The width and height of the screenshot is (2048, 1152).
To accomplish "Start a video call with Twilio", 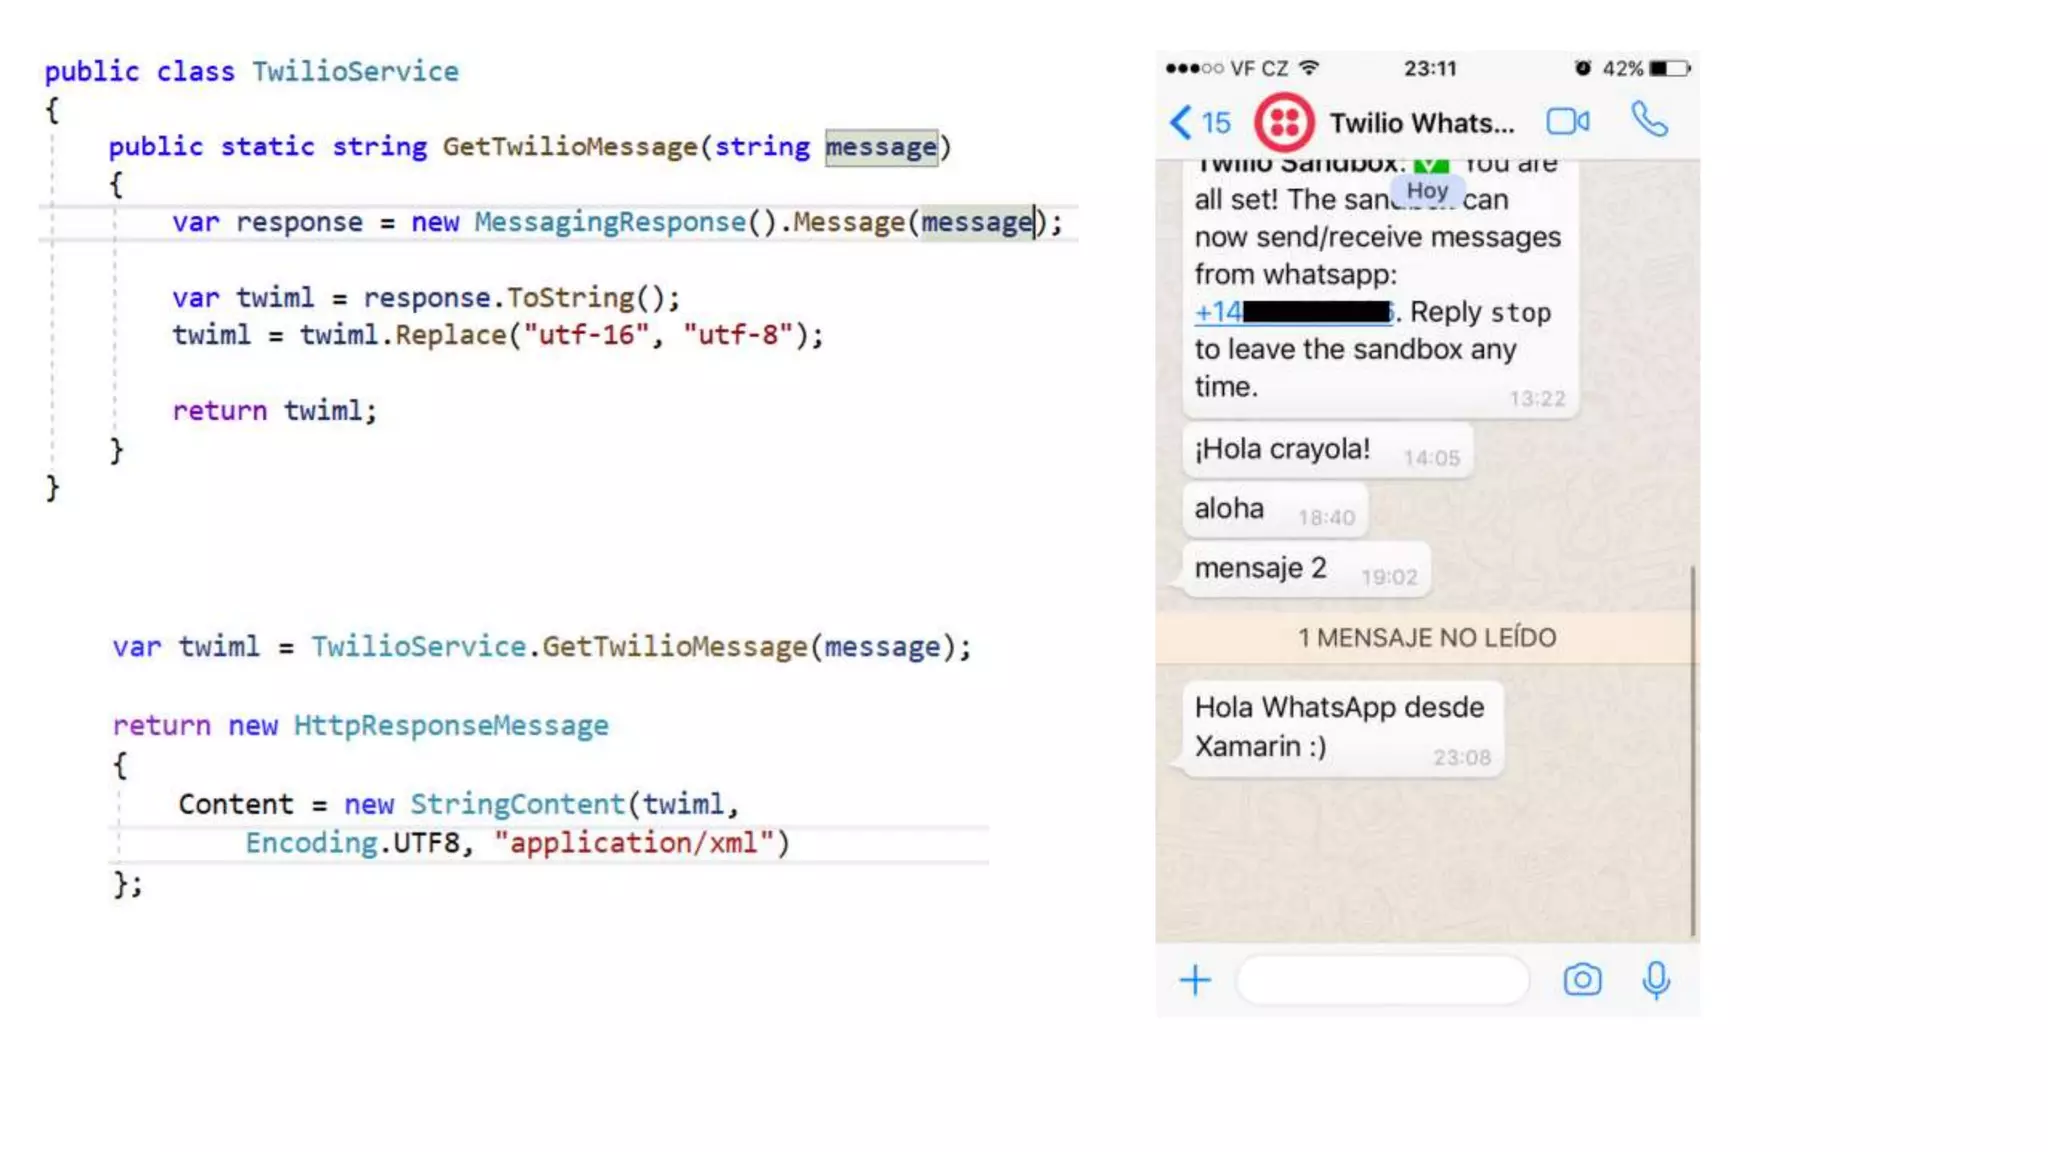I will tap(1567, 122).
